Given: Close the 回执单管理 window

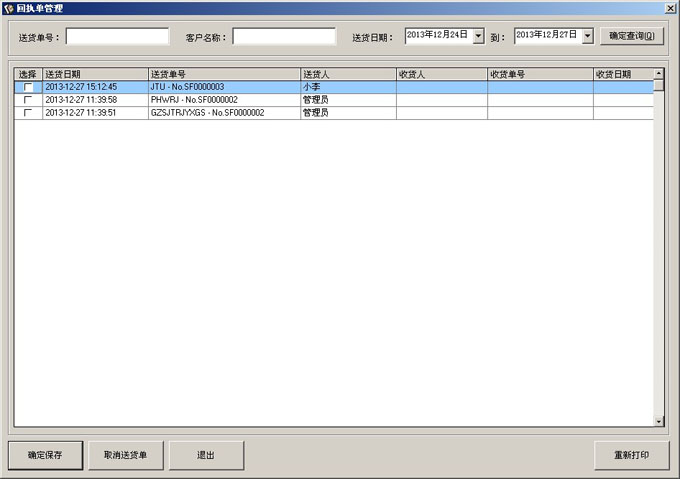Looking at the screenshot, I should (x=670, y=7).
